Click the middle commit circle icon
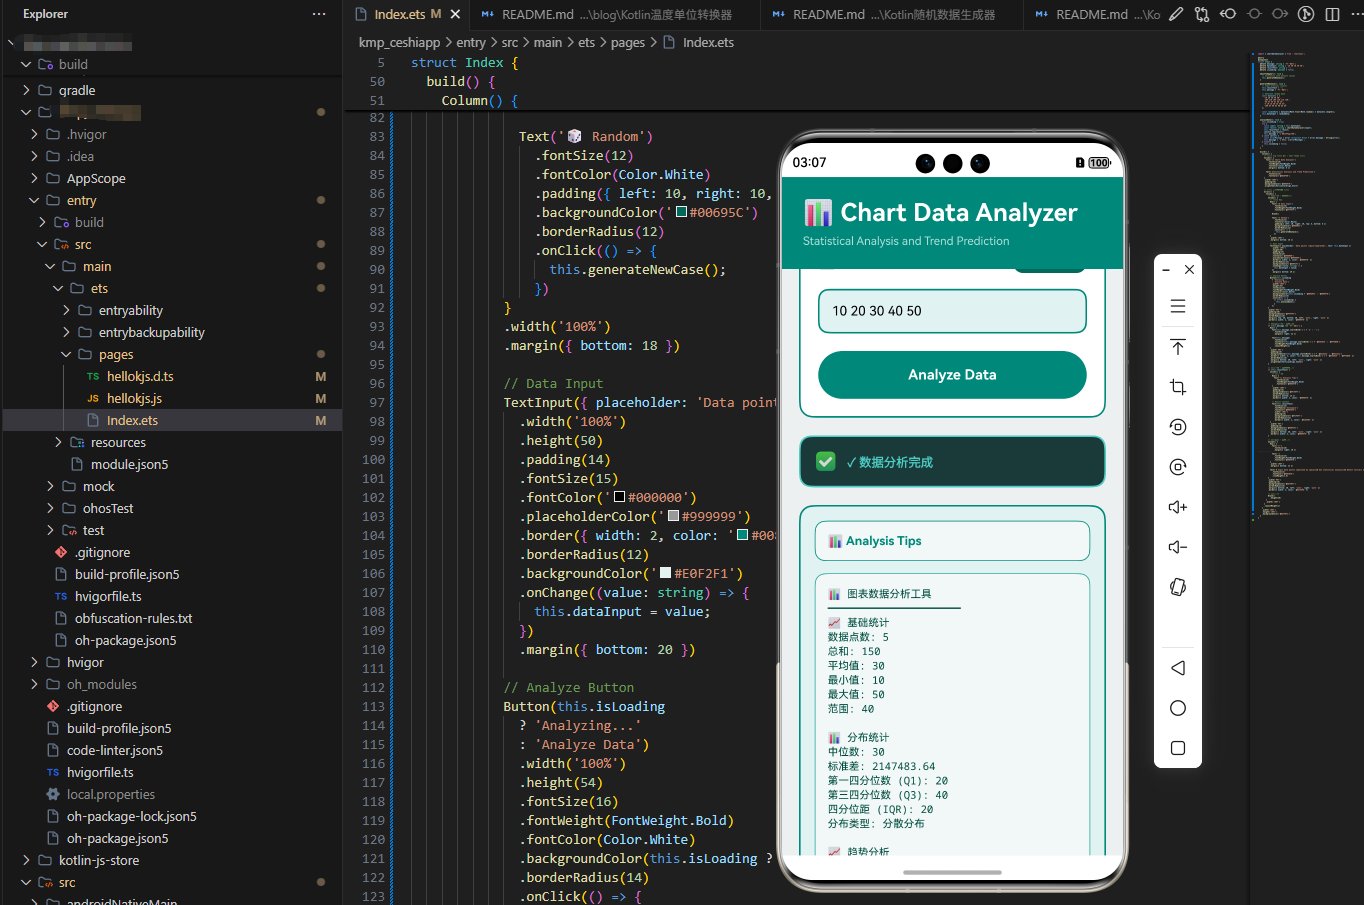This screenshot has height=905, width=1364. pyautogui.click(x=1254, y=14)
